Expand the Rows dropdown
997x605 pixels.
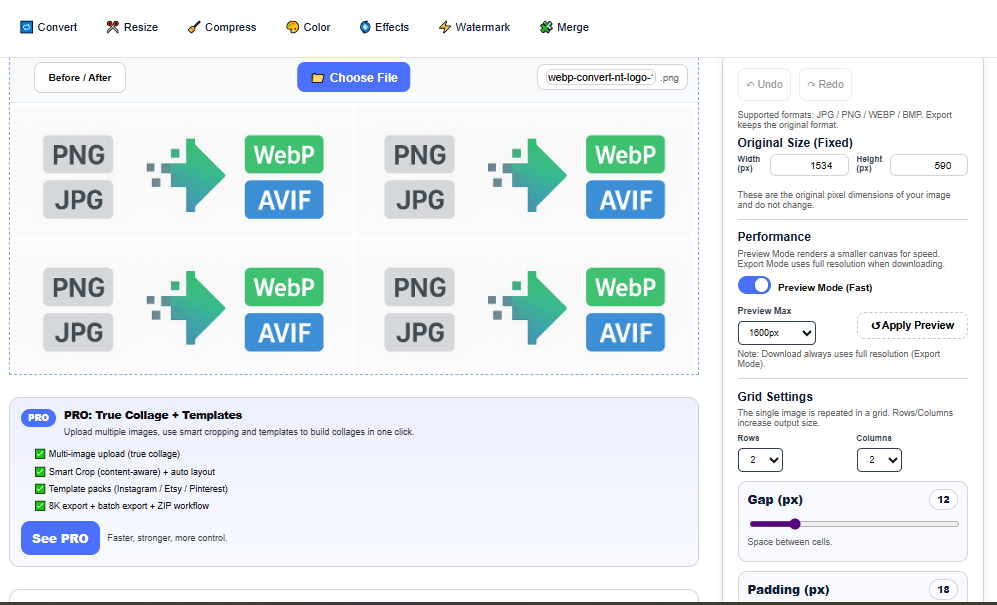click(760, 460)
